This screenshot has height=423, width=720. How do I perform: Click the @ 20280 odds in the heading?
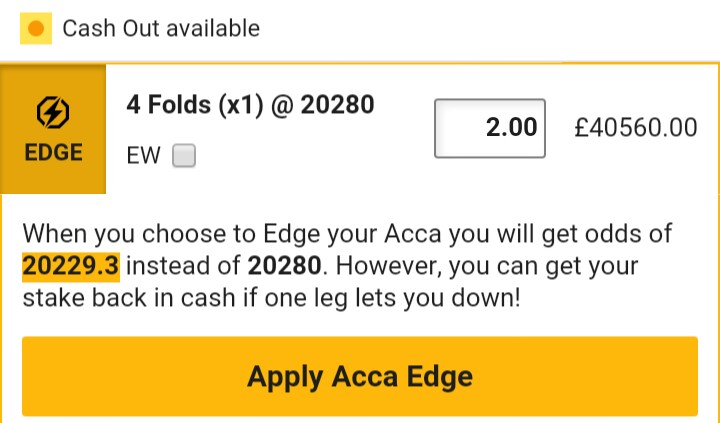(322, 105)
